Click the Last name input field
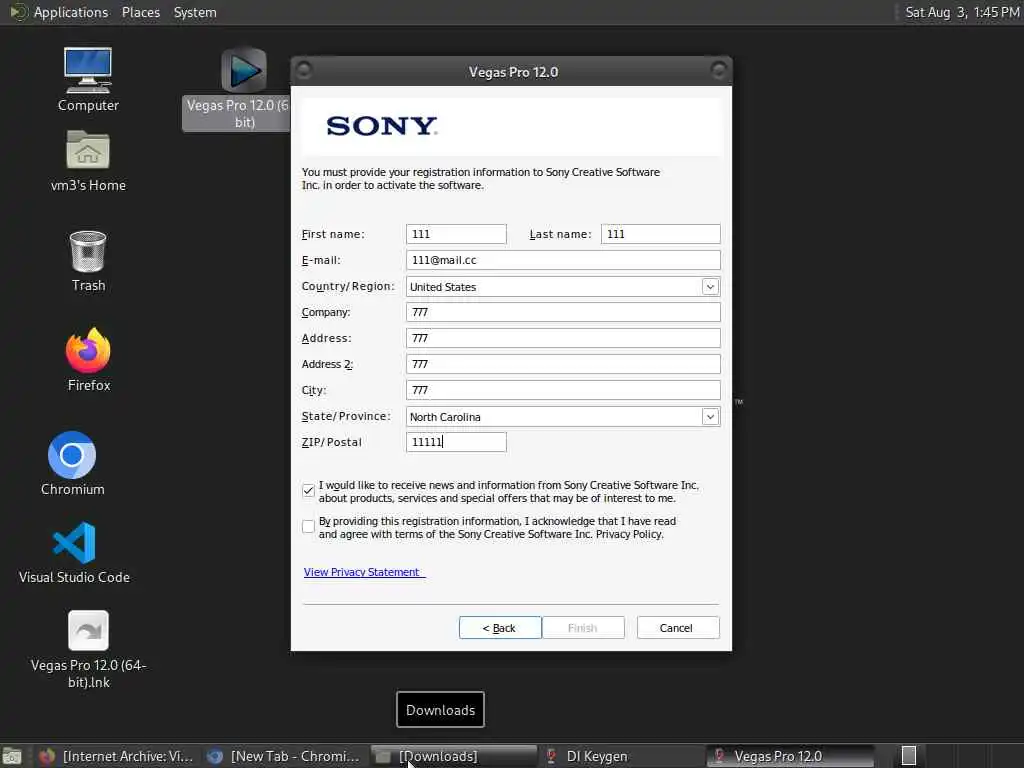The image size is (1024, 768). coord(660,234)
